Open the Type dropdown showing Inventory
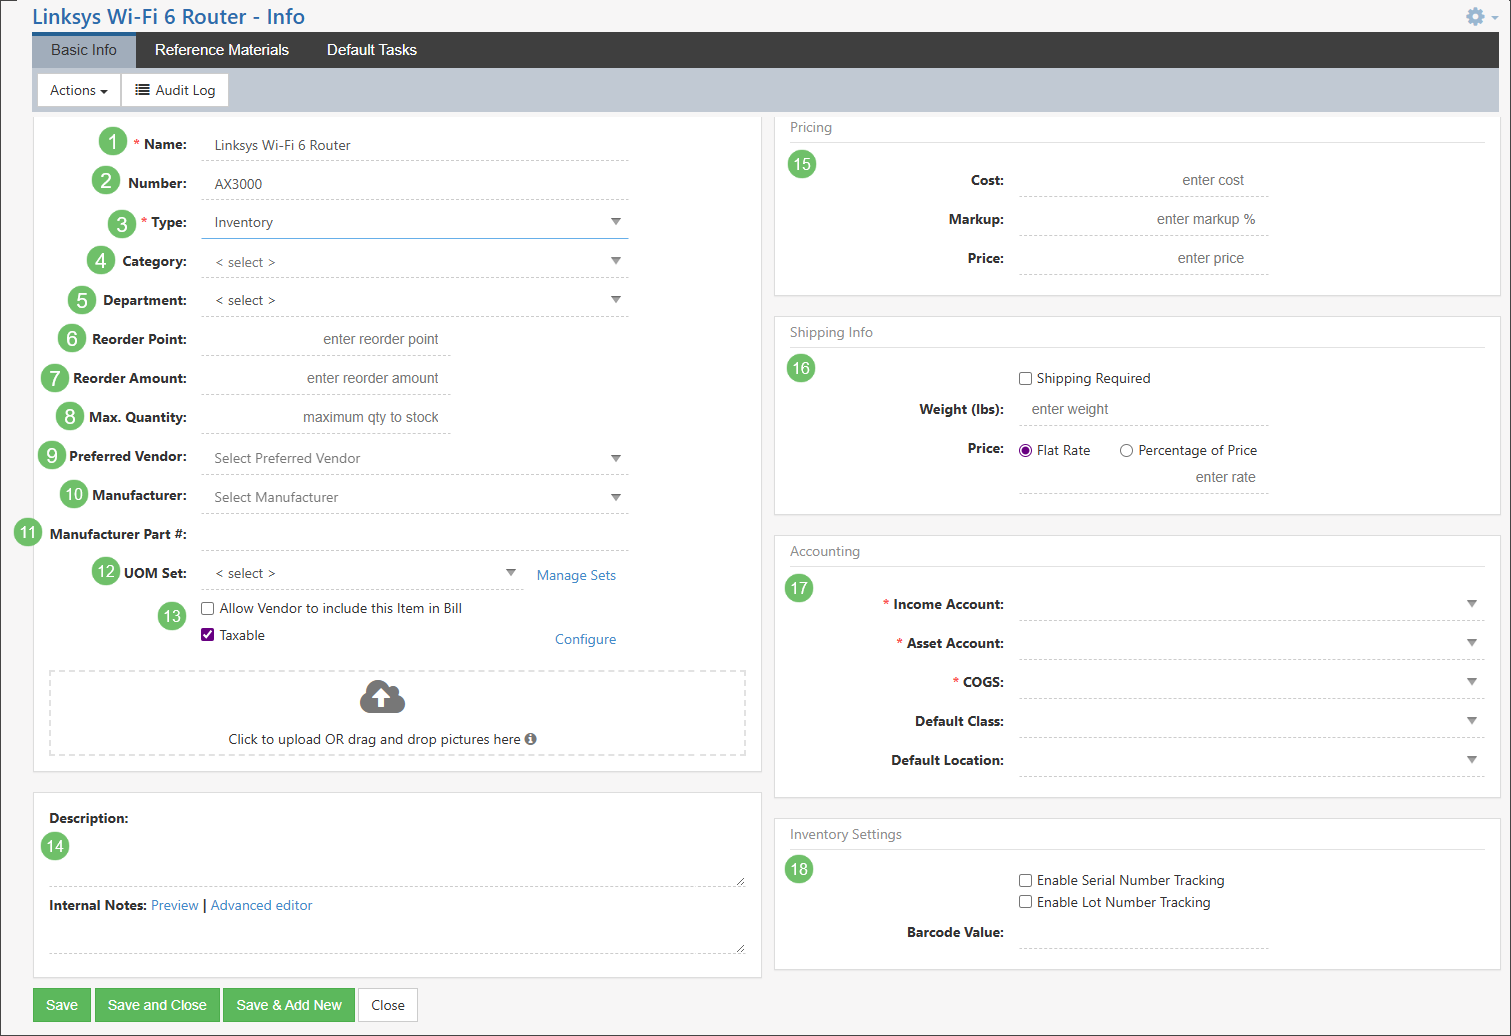Viewport: 1511px width, 1036px height. click(x=414, y=222)
